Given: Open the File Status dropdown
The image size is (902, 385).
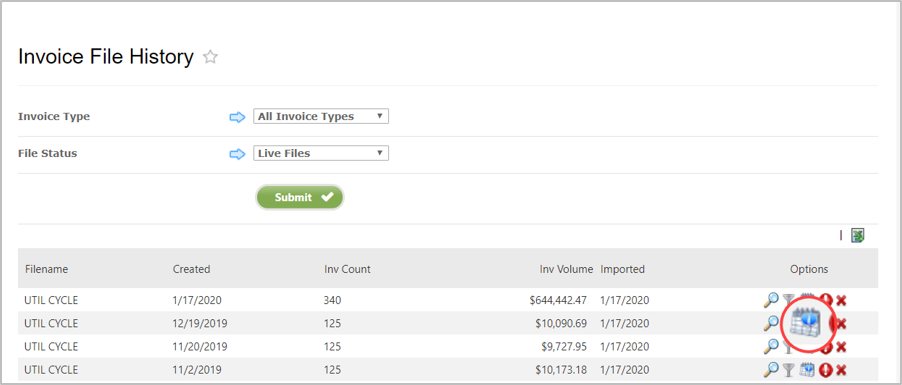Looking at the screenshot, I should pyautogui.click(x=321, y=154).
